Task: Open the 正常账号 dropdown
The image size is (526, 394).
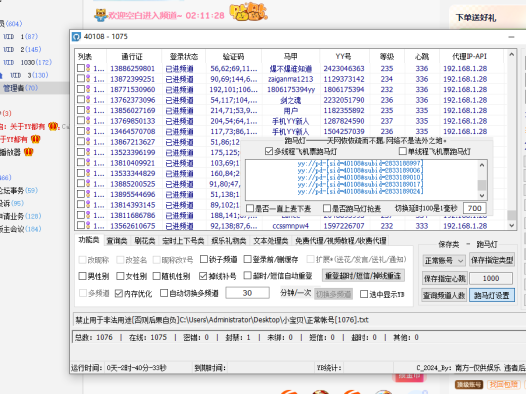Action: click(x=443, y=261)
